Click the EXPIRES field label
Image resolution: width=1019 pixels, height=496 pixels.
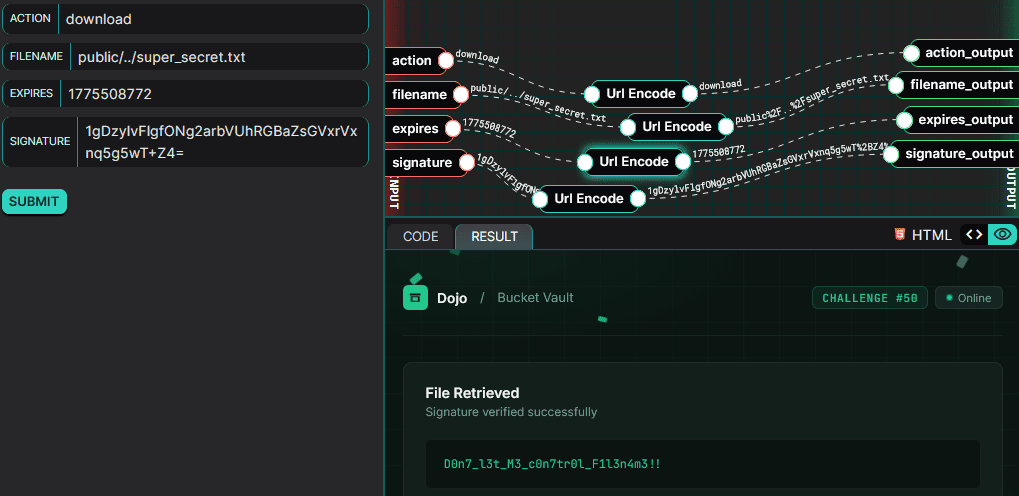tap(32, 94)
